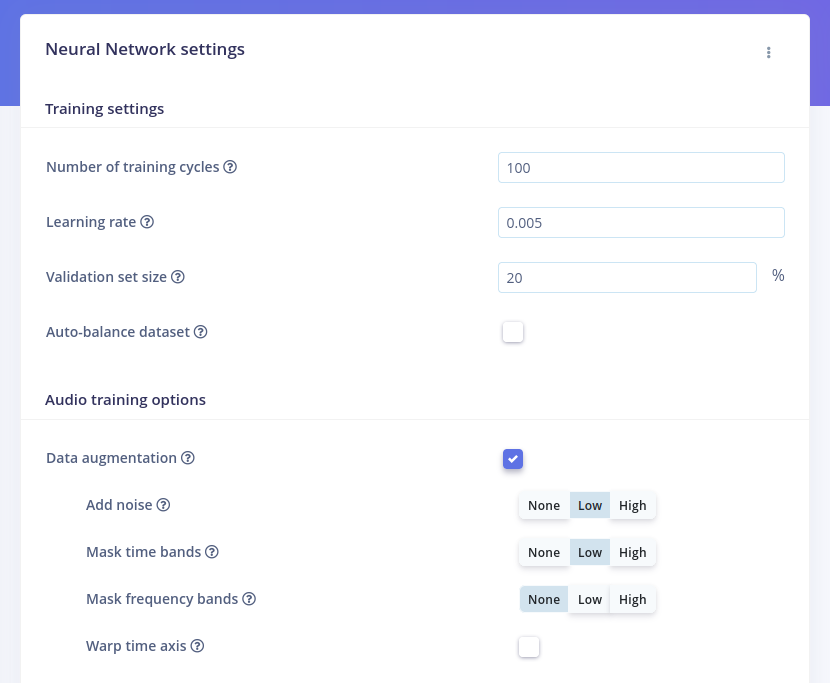Open help tooltip for Data augmentation
830x683 pixels.
pyautogui.click(x=188, y=458)
